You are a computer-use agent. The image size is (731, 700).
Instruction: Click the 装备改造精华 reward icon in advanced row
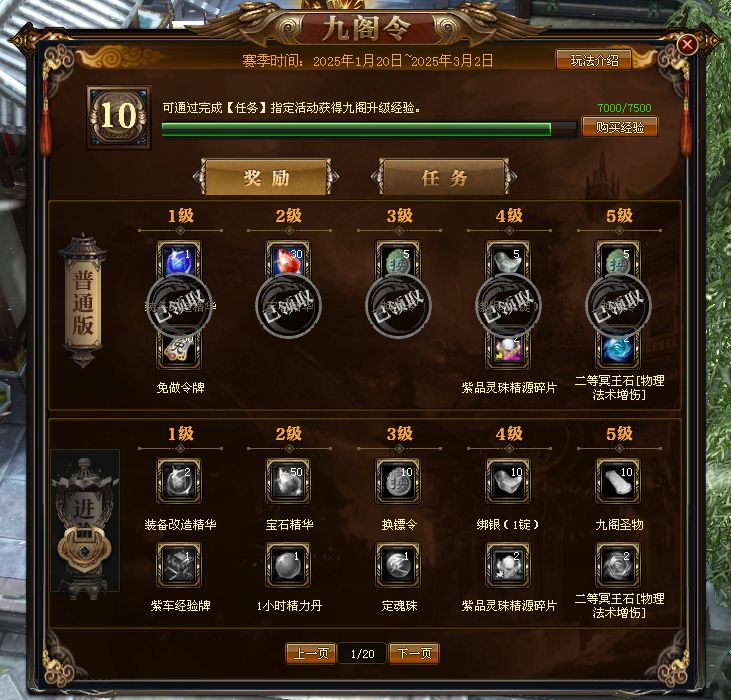pyautogui.click(x=179, y=481)
